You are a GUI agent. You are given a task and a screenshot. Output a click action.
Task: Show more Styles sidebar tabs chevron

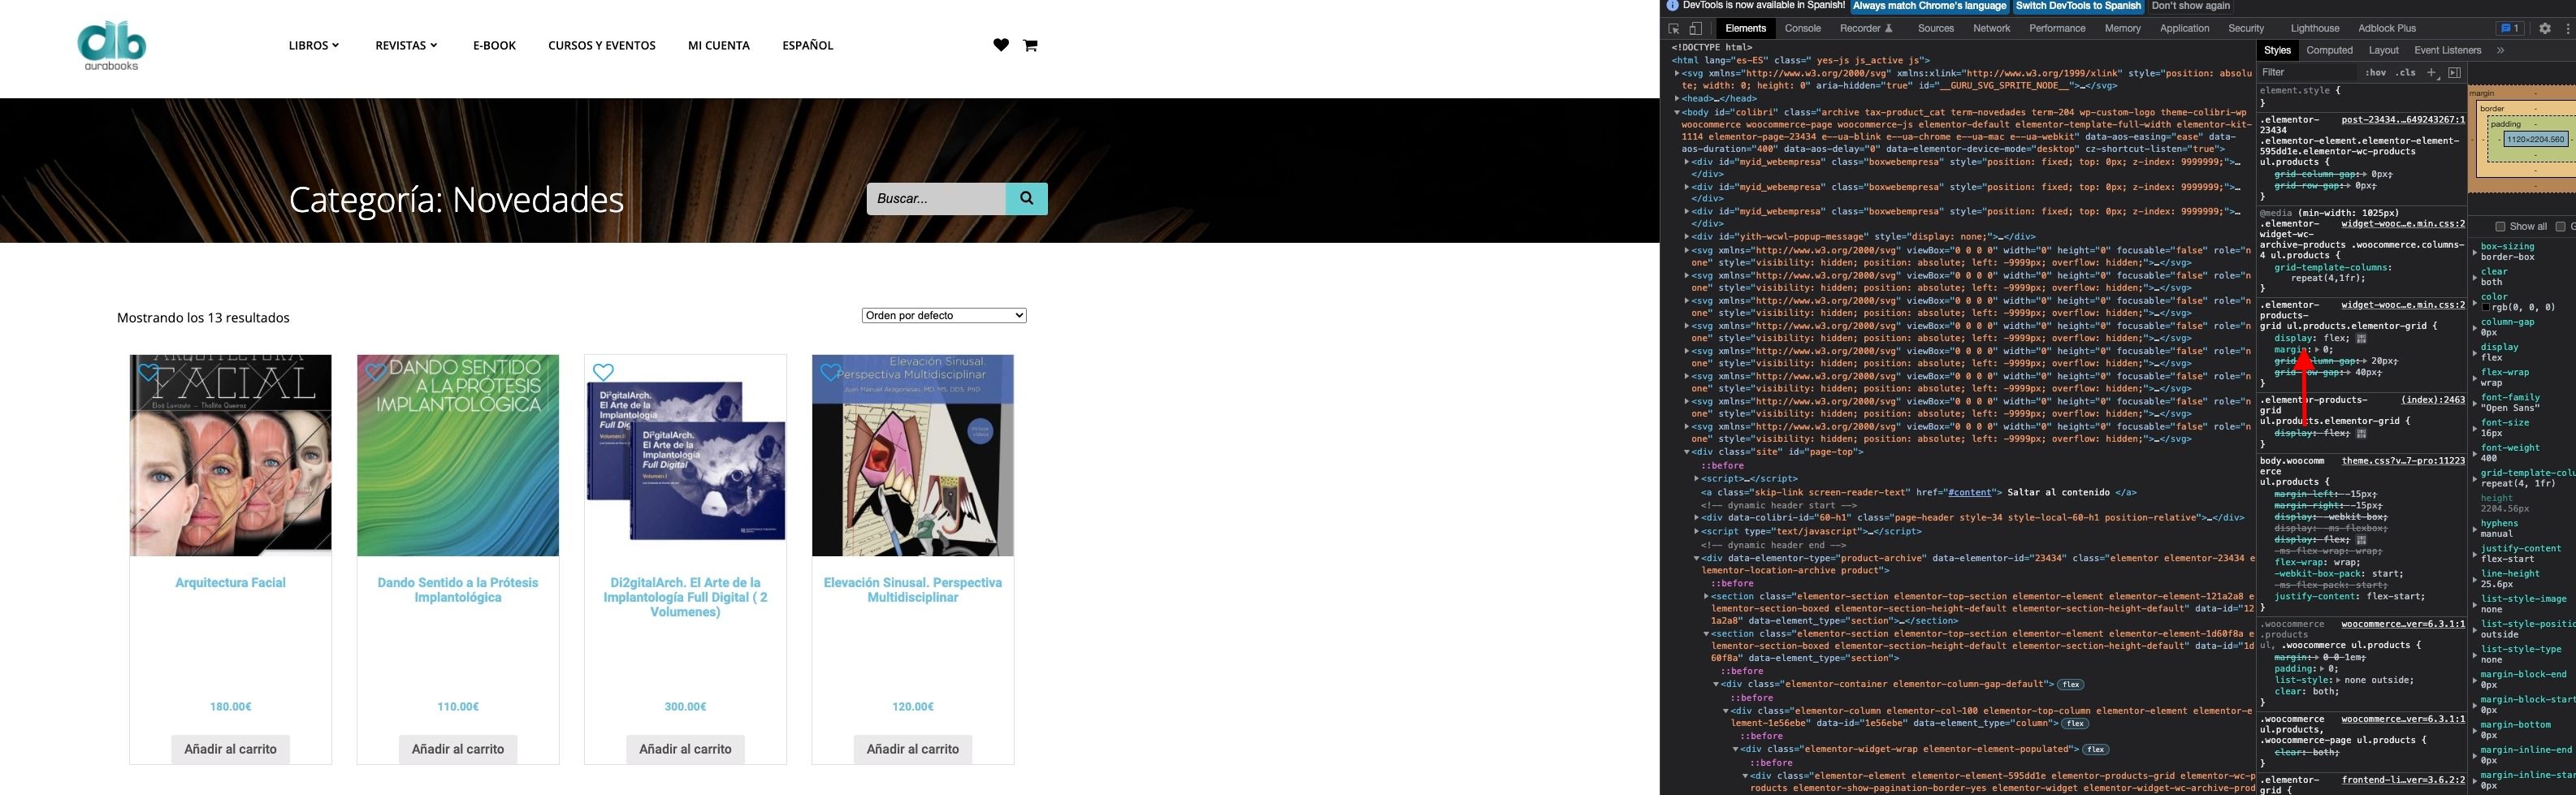2500,50
